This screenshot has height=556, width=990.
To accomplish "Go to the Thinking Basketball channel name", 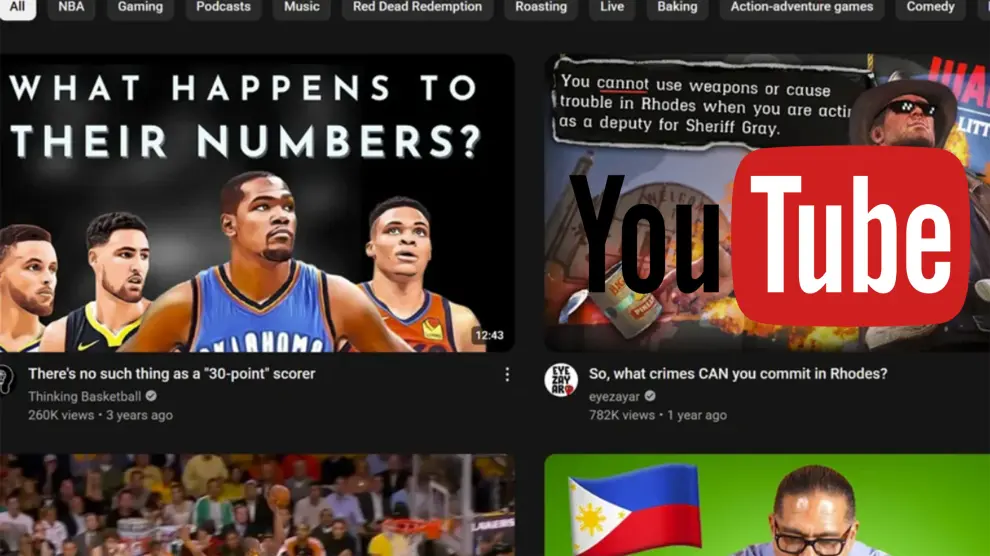I will click(84, 396).
